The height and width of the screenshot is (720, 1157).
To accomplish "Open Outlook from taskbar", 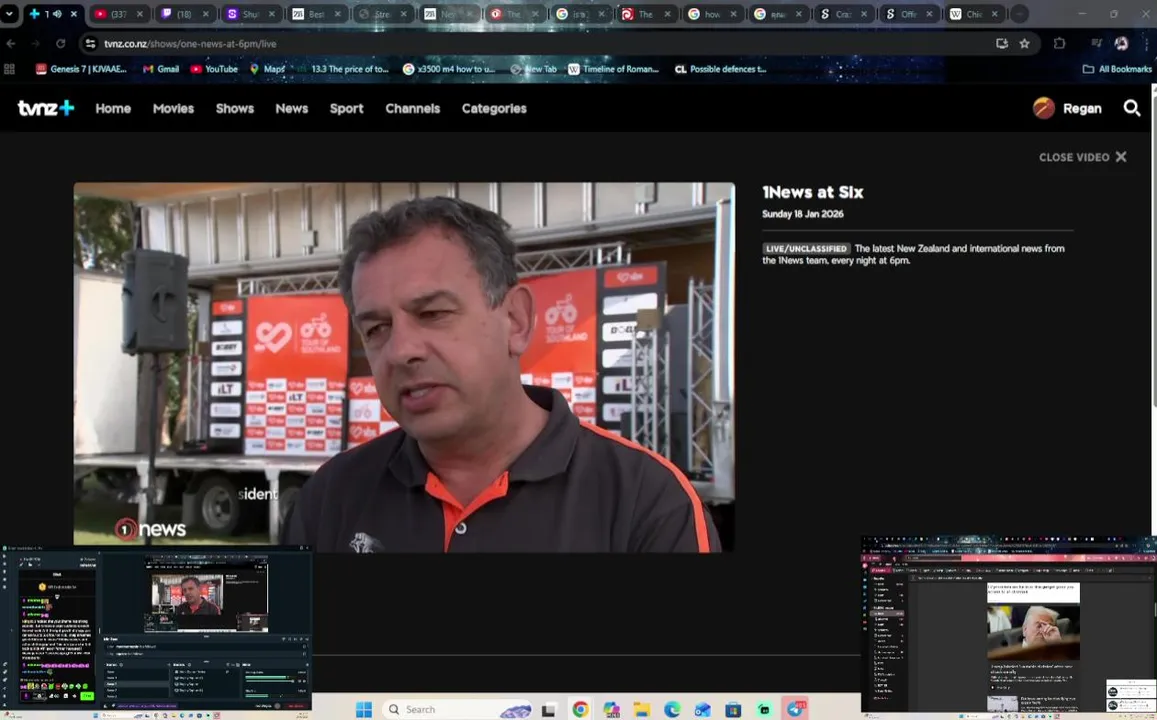I will click(702, 710).
